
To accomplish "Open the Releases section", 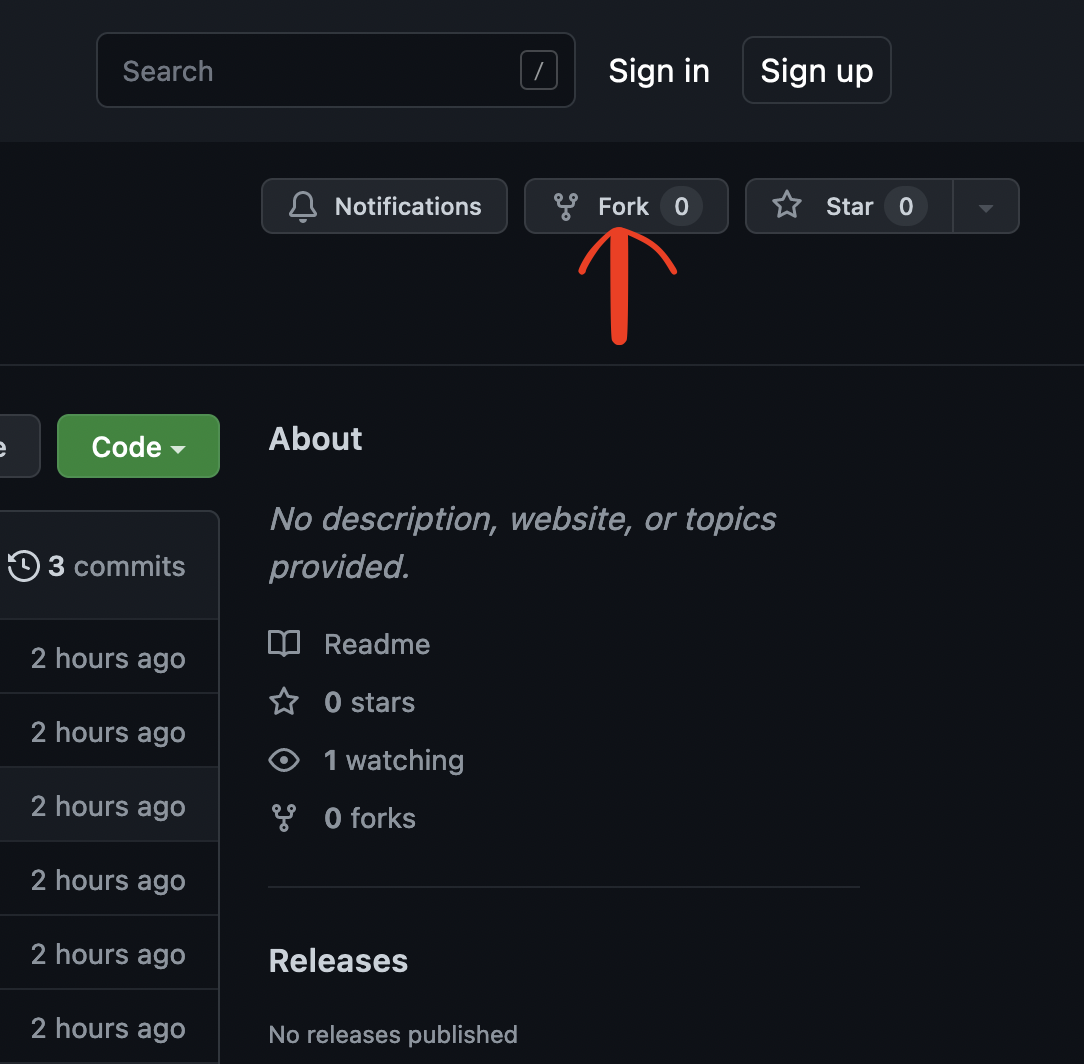I will (338, 960).
